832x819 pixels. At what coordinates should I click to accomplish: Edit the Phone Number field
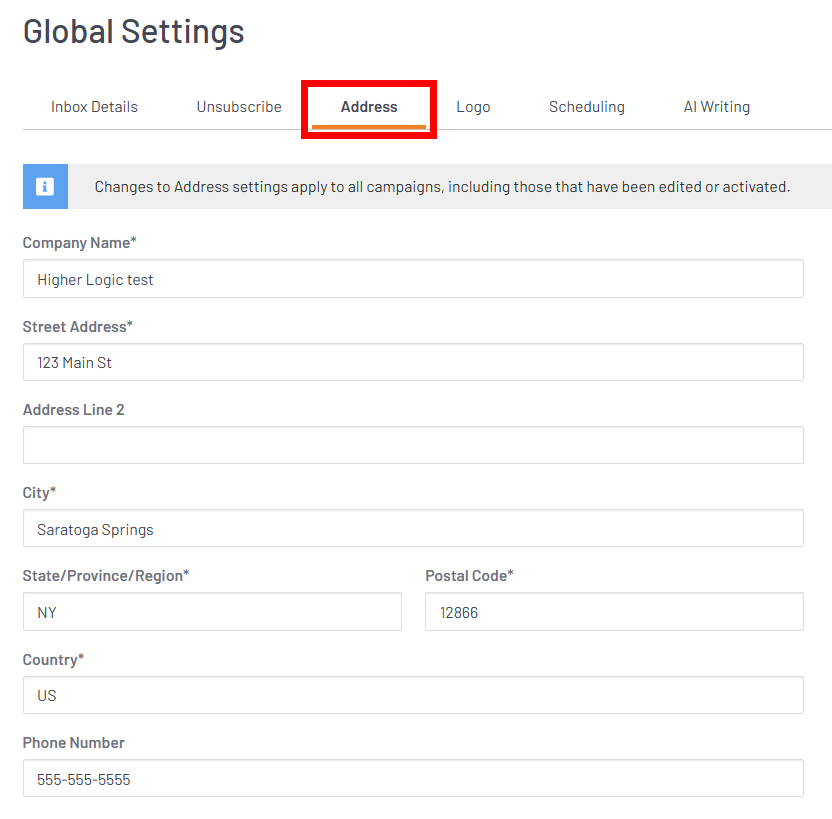coord(413,778)
